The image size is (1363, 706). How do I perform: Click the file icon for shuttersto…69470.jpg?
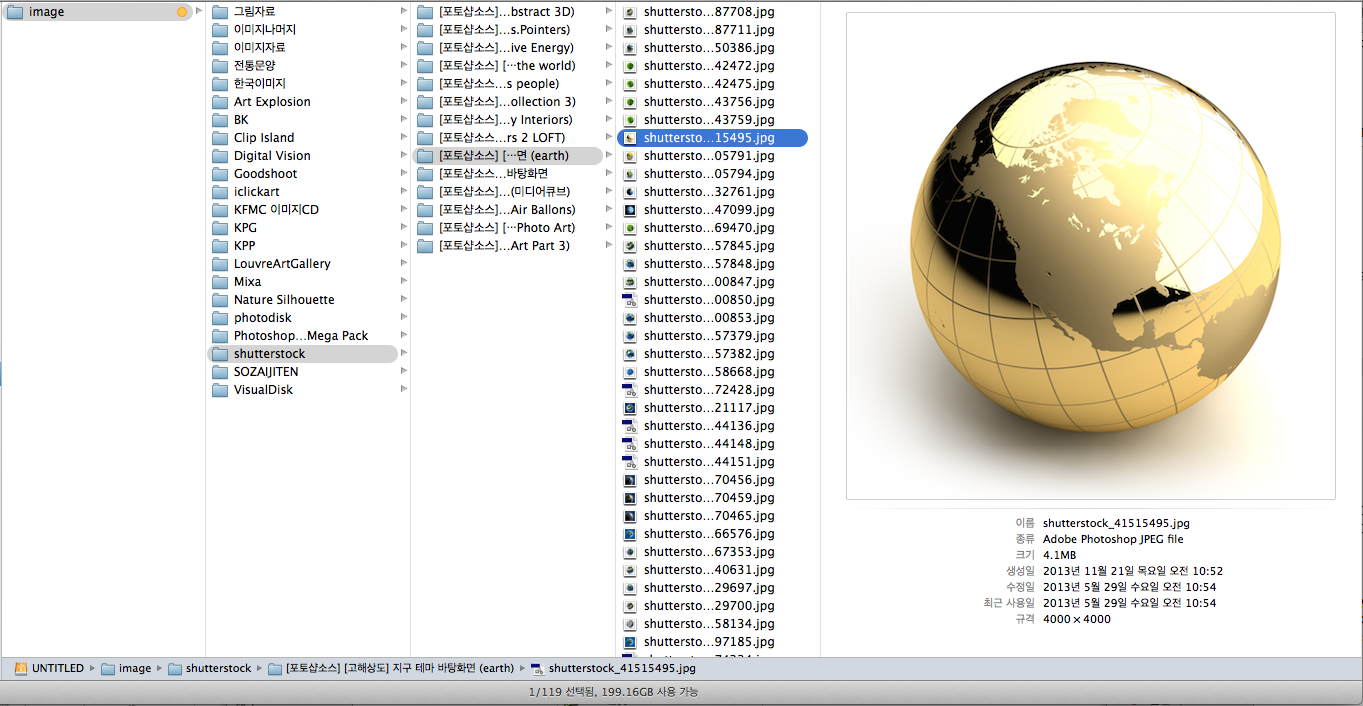630,228
